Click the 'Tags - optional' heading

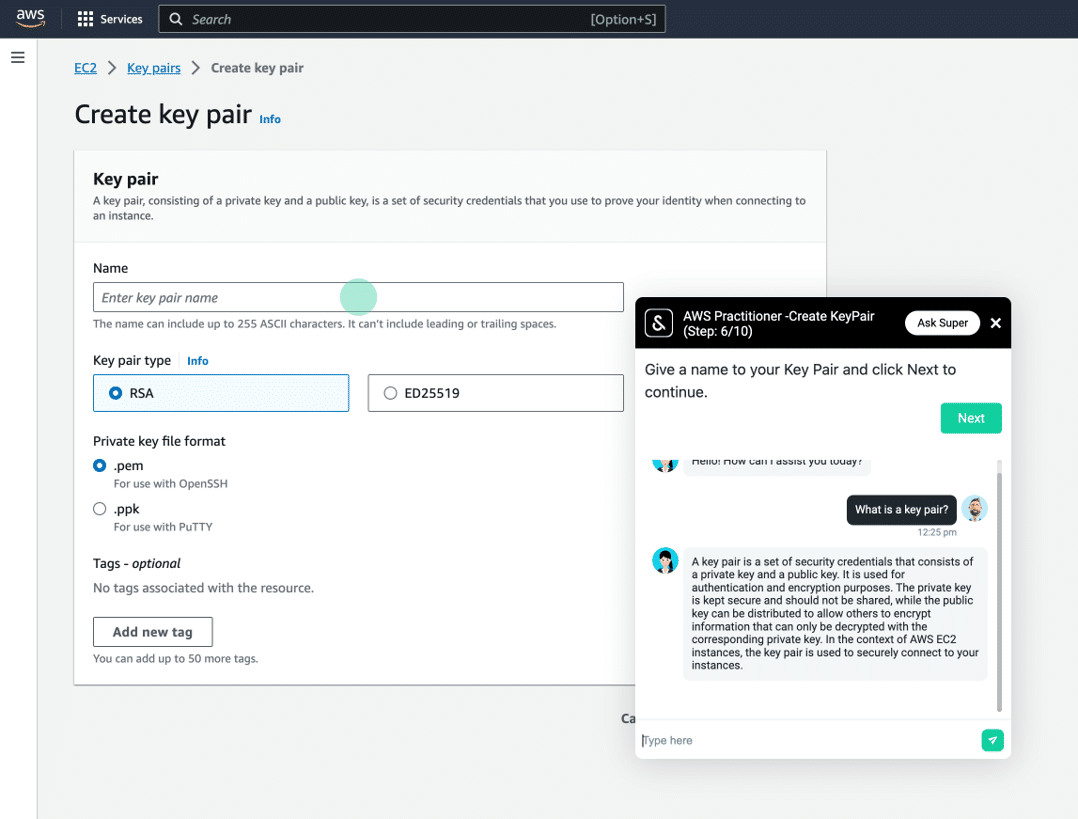point(137,563)
